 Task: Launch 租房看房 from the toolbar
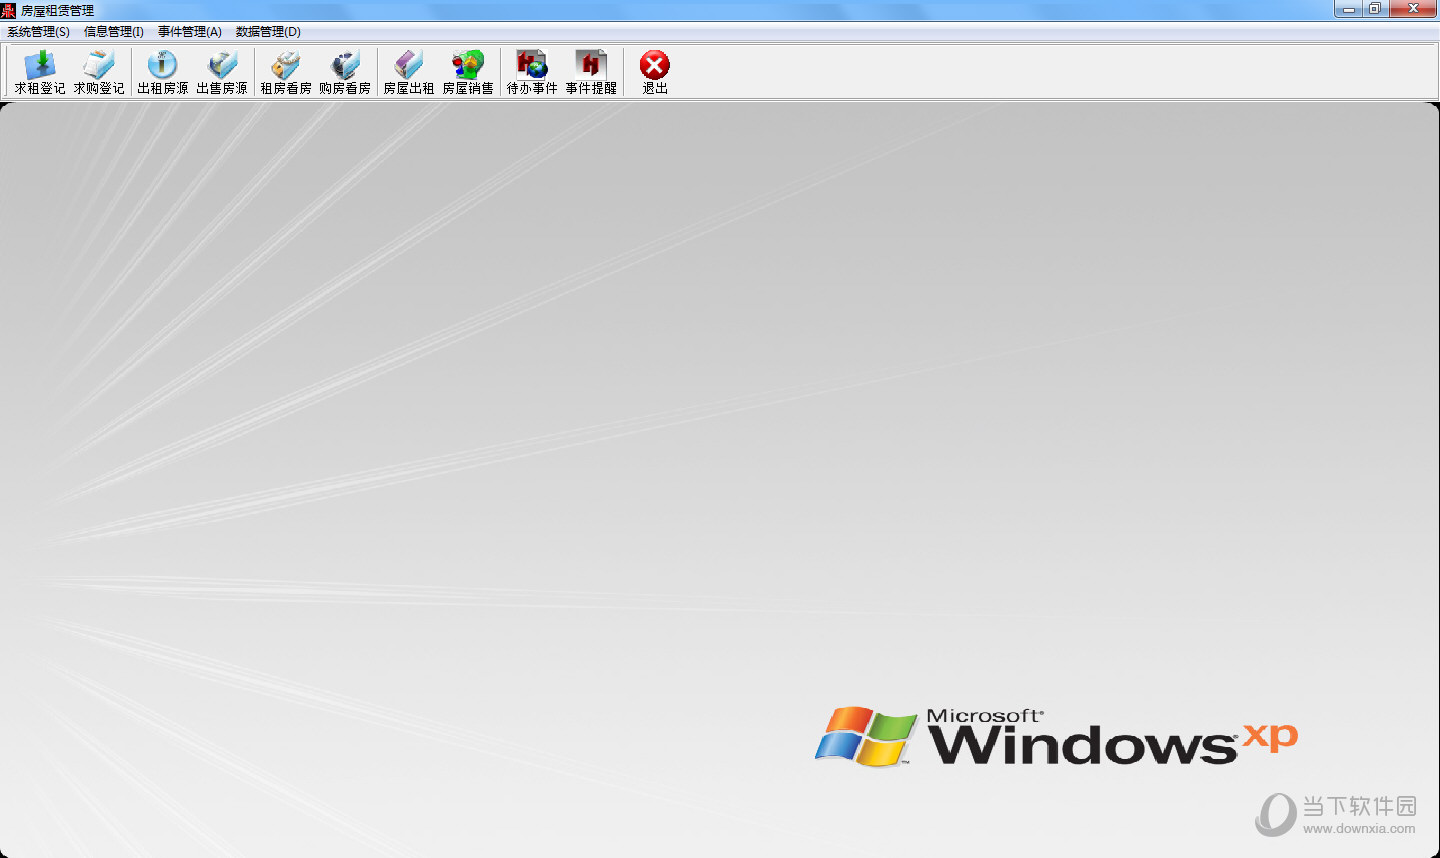point(286,72)
